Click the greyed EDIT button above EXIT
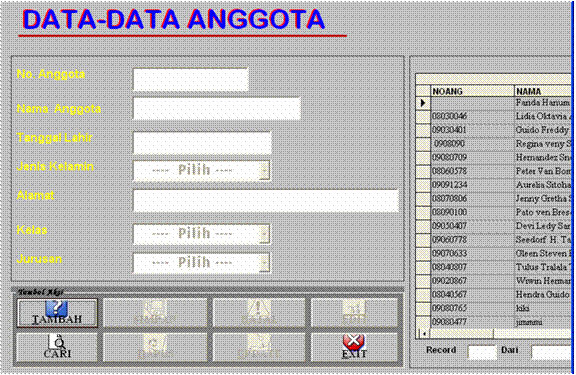 pyautogui.click(x=354, y=313)
